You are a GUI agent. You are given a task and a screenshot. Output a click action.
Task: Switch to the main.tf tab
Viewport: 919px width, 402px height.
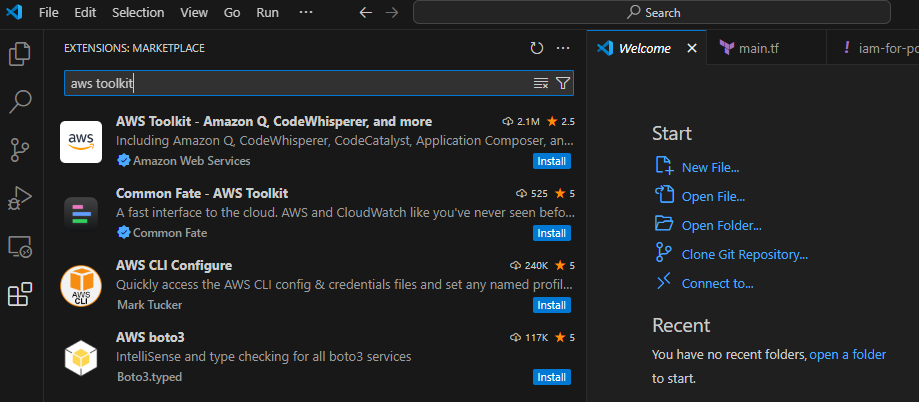point(758,48)
